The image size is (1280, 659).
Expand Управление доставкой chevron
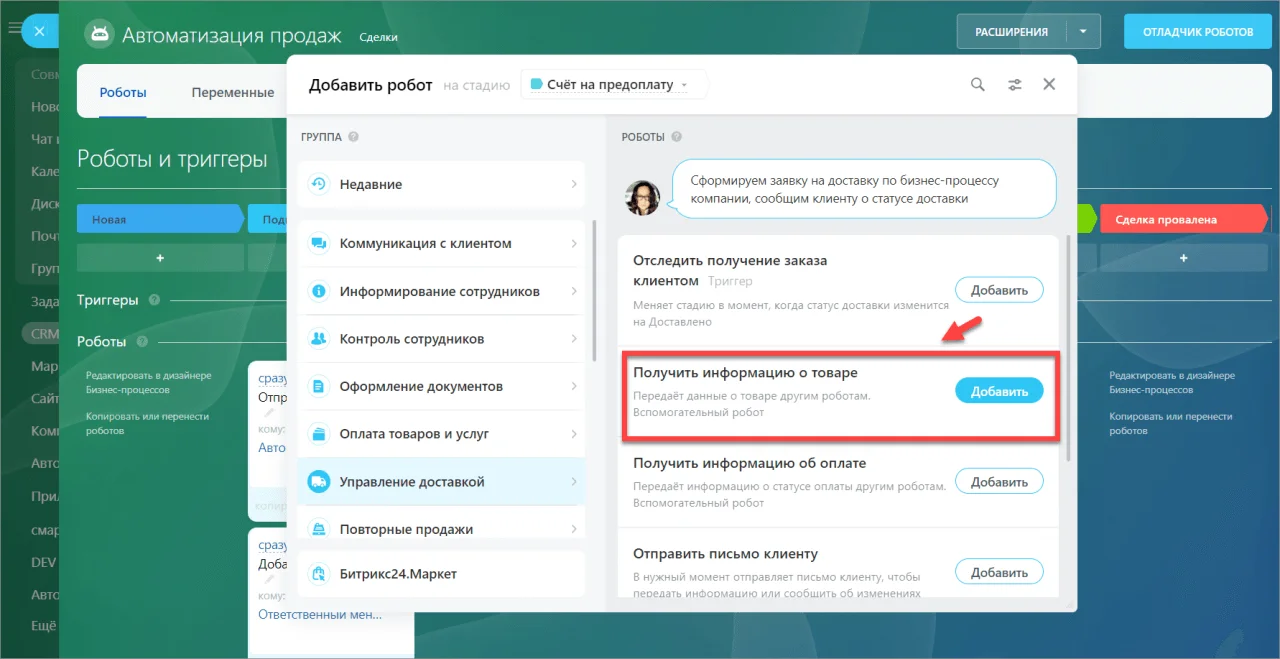point(574,482)
